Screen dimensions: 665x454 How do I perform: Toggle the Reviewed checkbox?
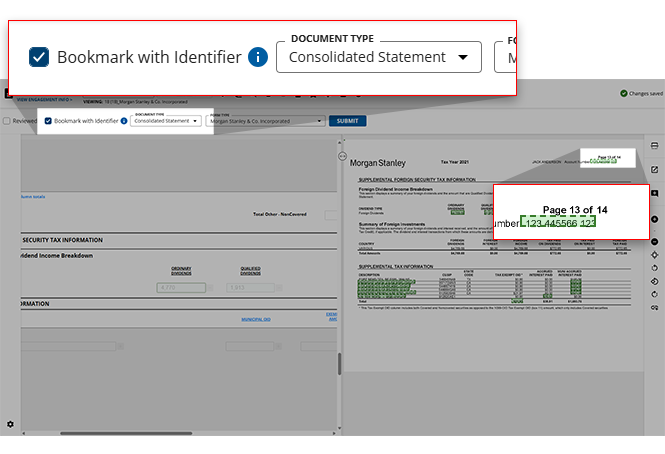[x=7, y=121]
